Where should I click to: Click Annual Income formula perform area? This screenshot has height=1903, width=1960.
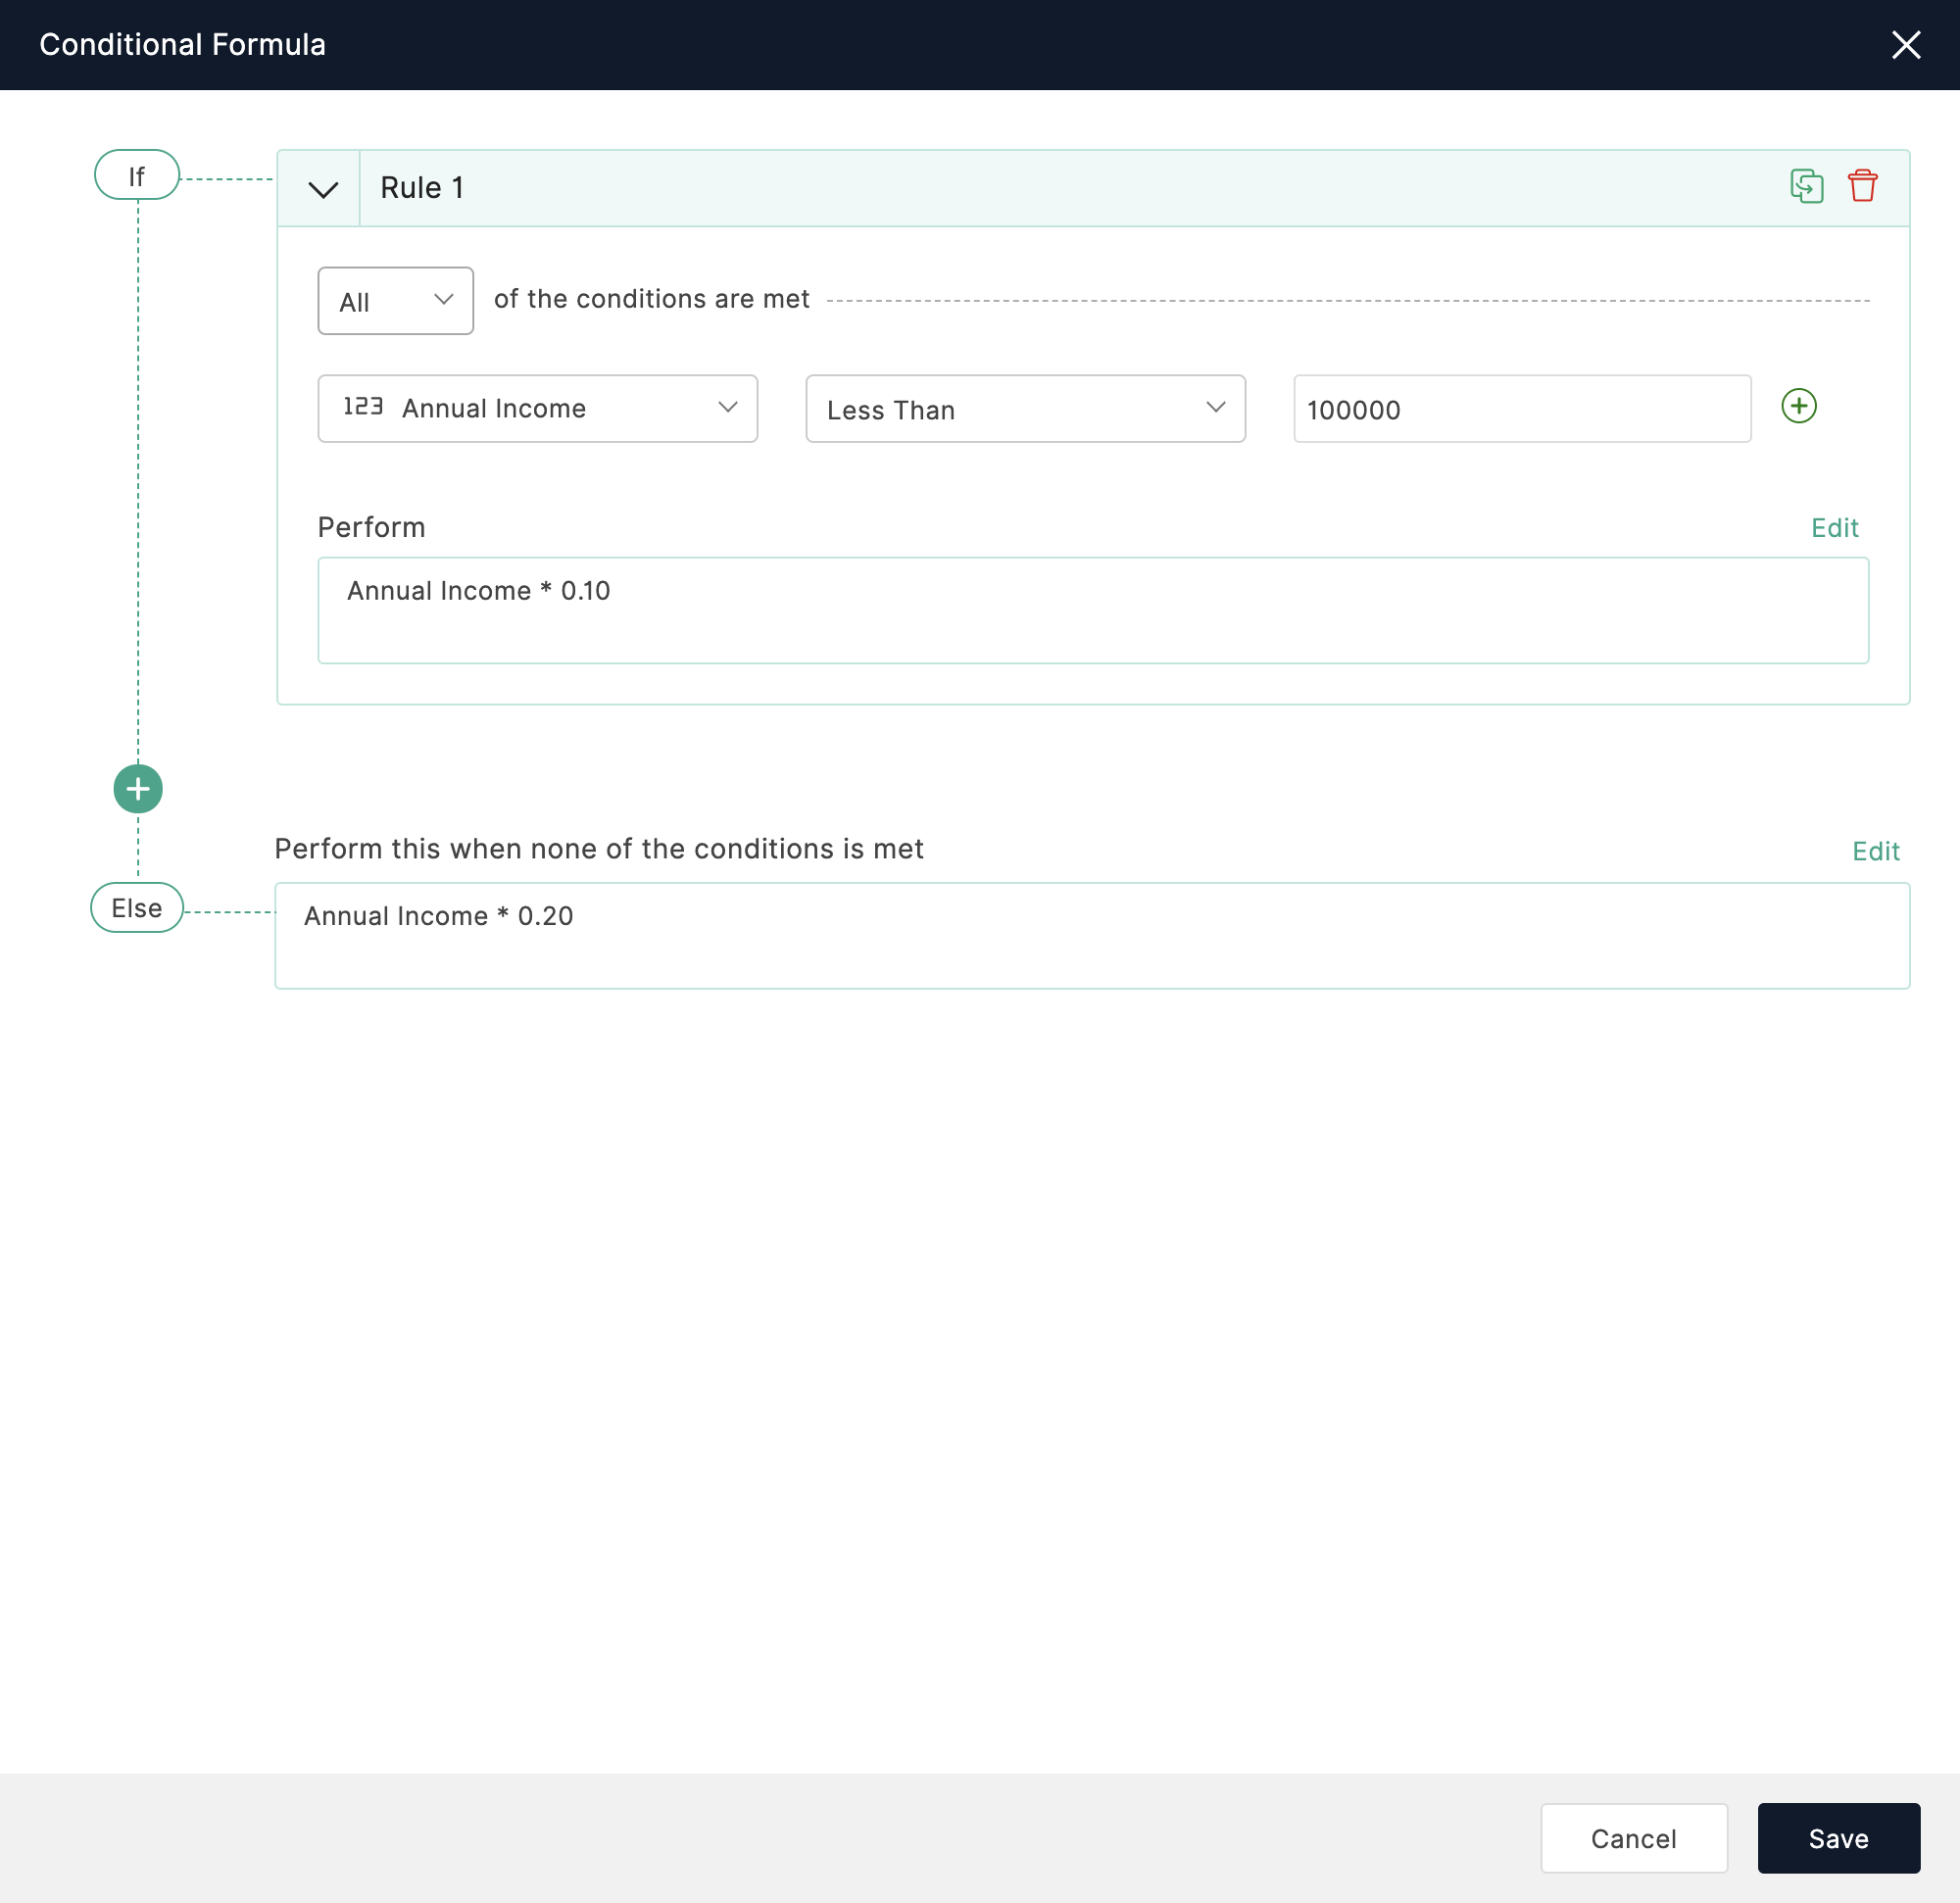tap(1090, 609)
